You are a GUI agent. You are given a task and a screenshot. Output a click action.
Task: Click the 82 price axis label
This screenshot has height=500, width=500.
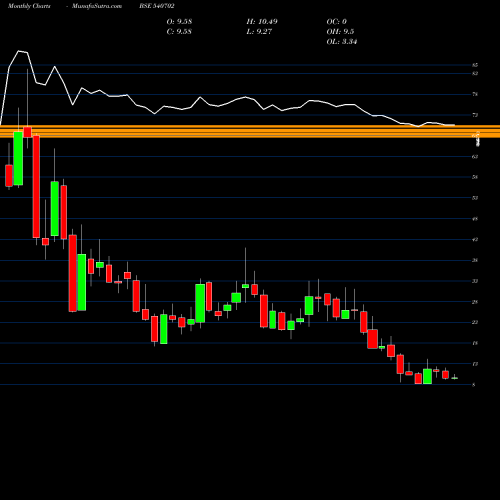[475, 73]
